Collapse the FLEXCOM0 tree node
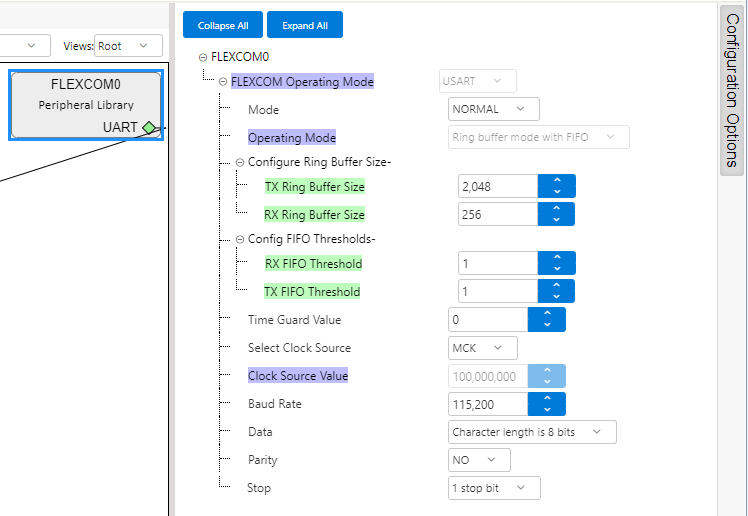 pyautogui.click(x=203, y=58)
